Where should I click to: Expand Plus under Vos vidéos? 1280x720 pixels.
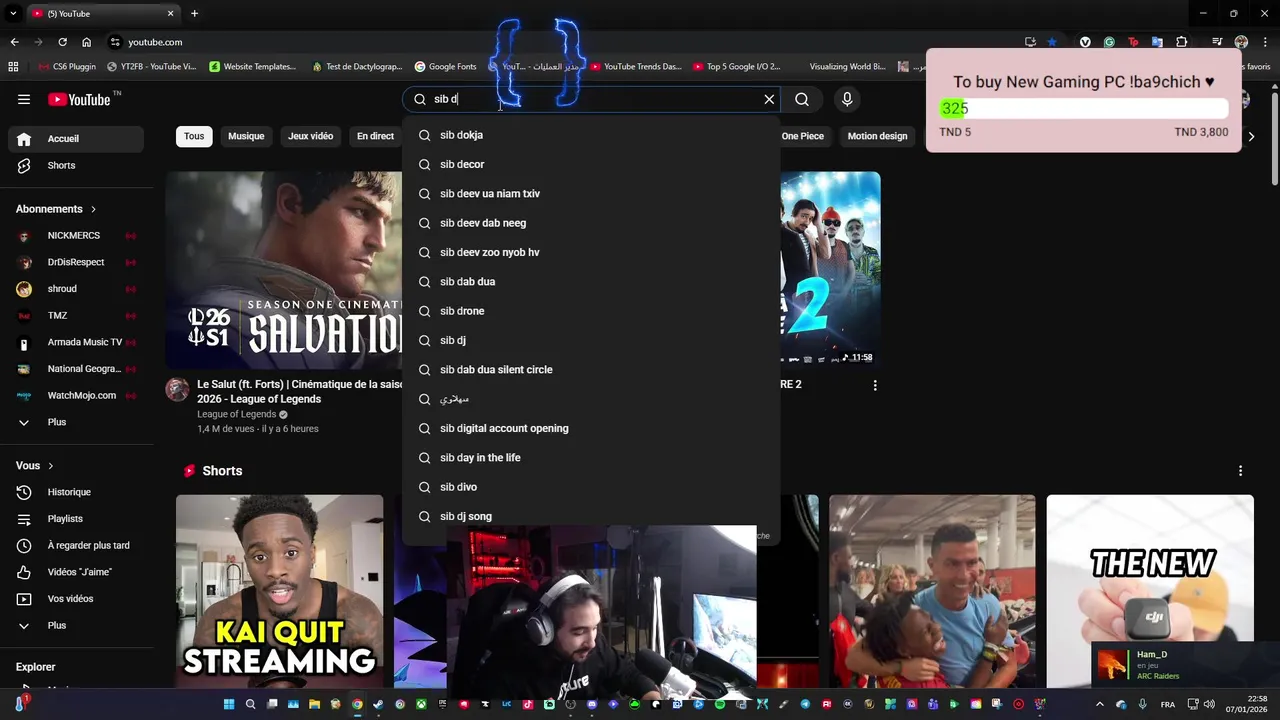coord(76,625)
